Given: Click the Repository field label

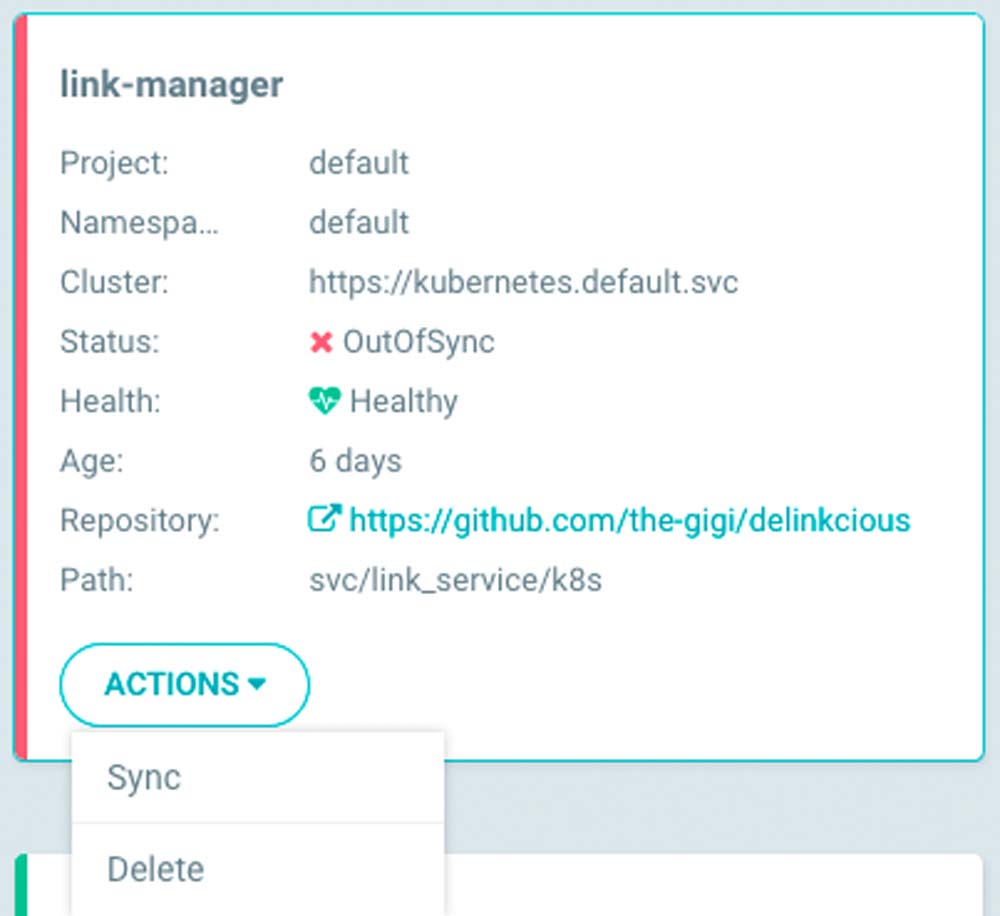Looking at the screenshot, I should point(139,520).
